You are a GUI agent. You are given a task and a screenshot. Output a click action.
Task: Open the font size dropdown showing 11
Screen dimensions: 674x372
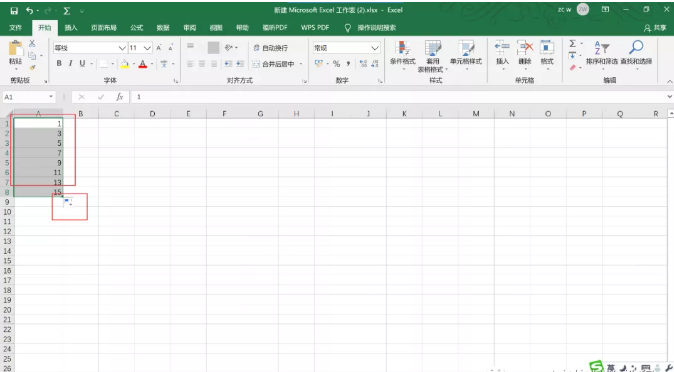147,48
